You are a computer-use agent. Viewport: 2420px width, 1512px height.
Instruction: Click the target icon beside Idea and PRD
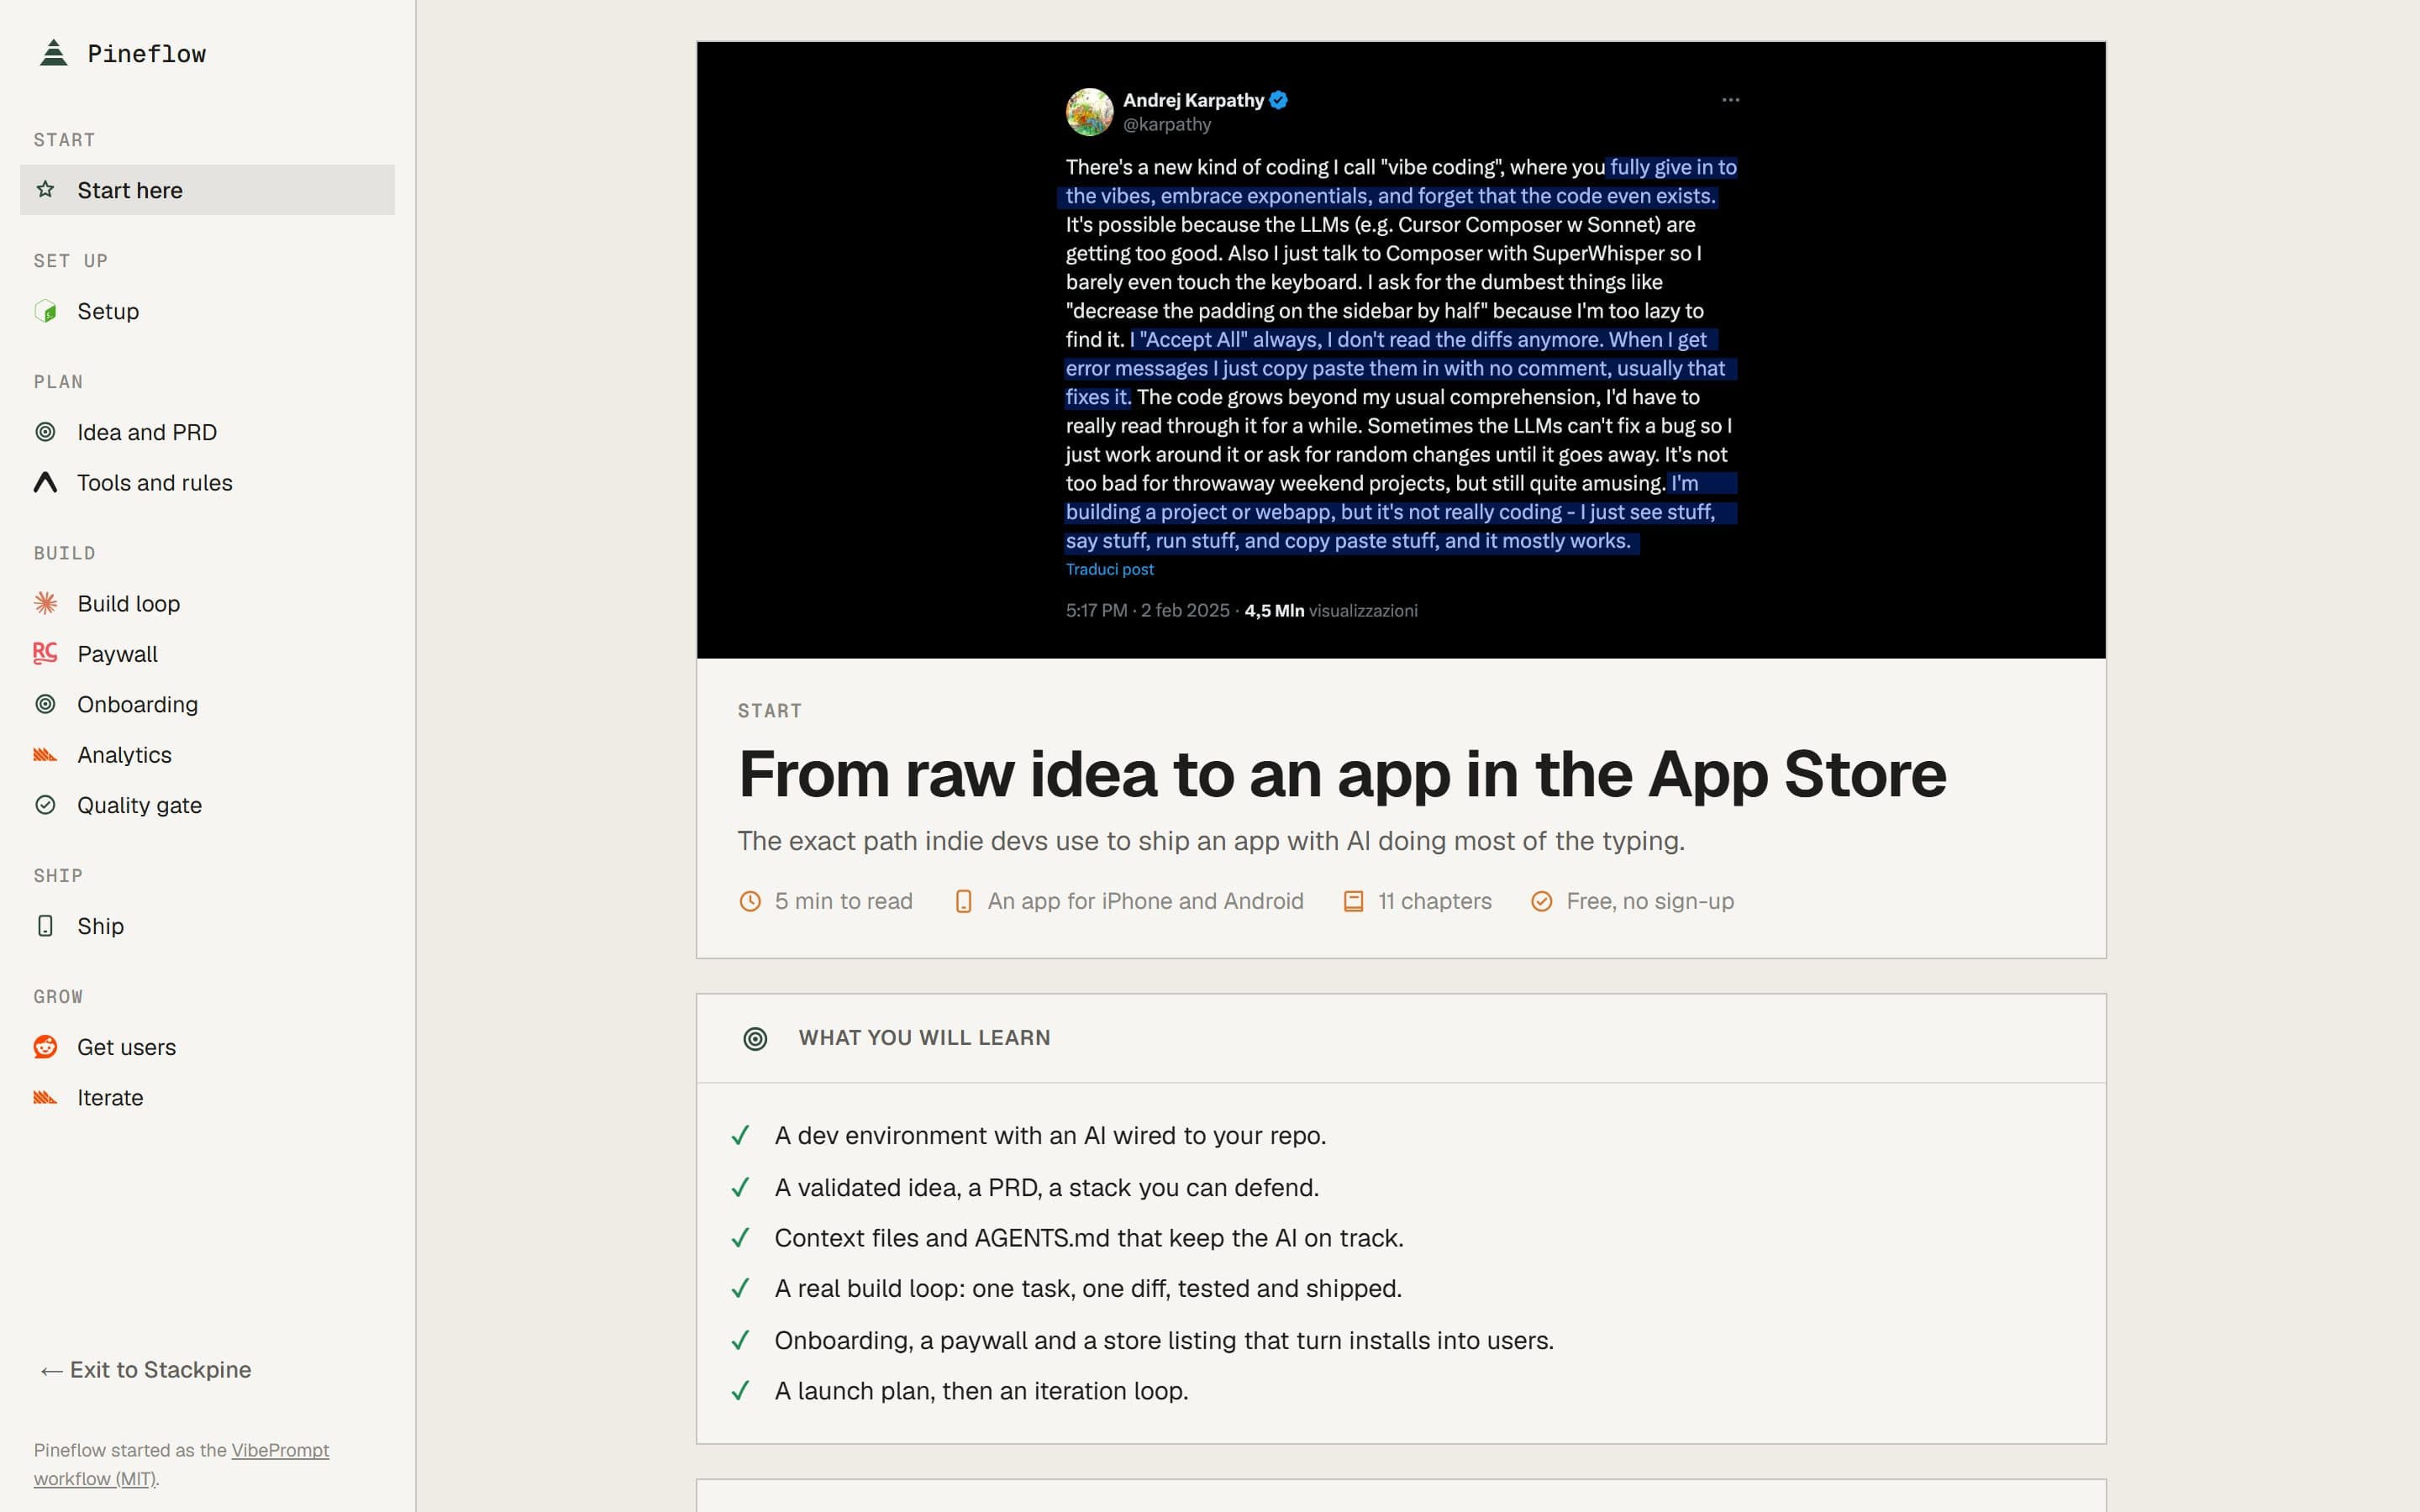[x=45, y=432]
